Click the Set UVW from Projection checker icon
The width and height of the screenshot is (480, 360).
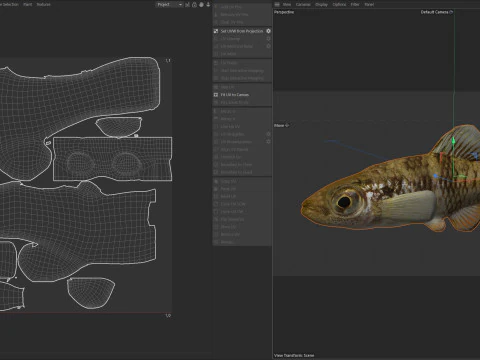point(216,31)
